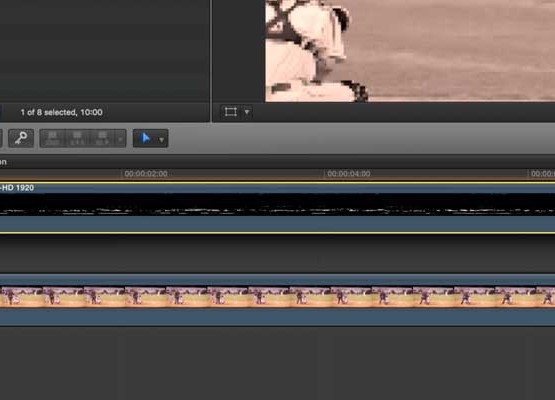
Task: Click the empty timeline area below the clips
Action: coord(278,363)
